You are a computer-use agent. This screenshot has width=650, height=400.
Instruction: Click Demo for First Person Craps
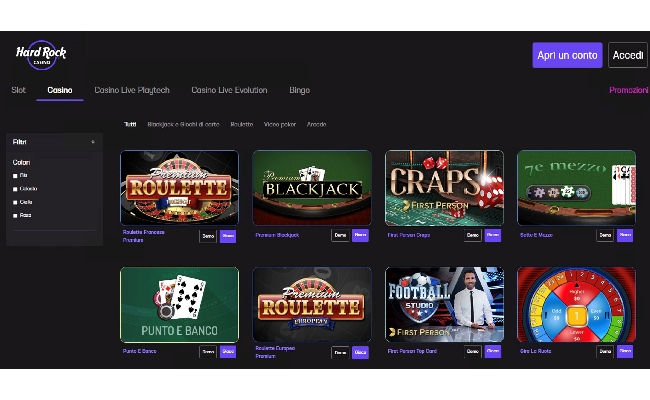click(x=473, y=235)
